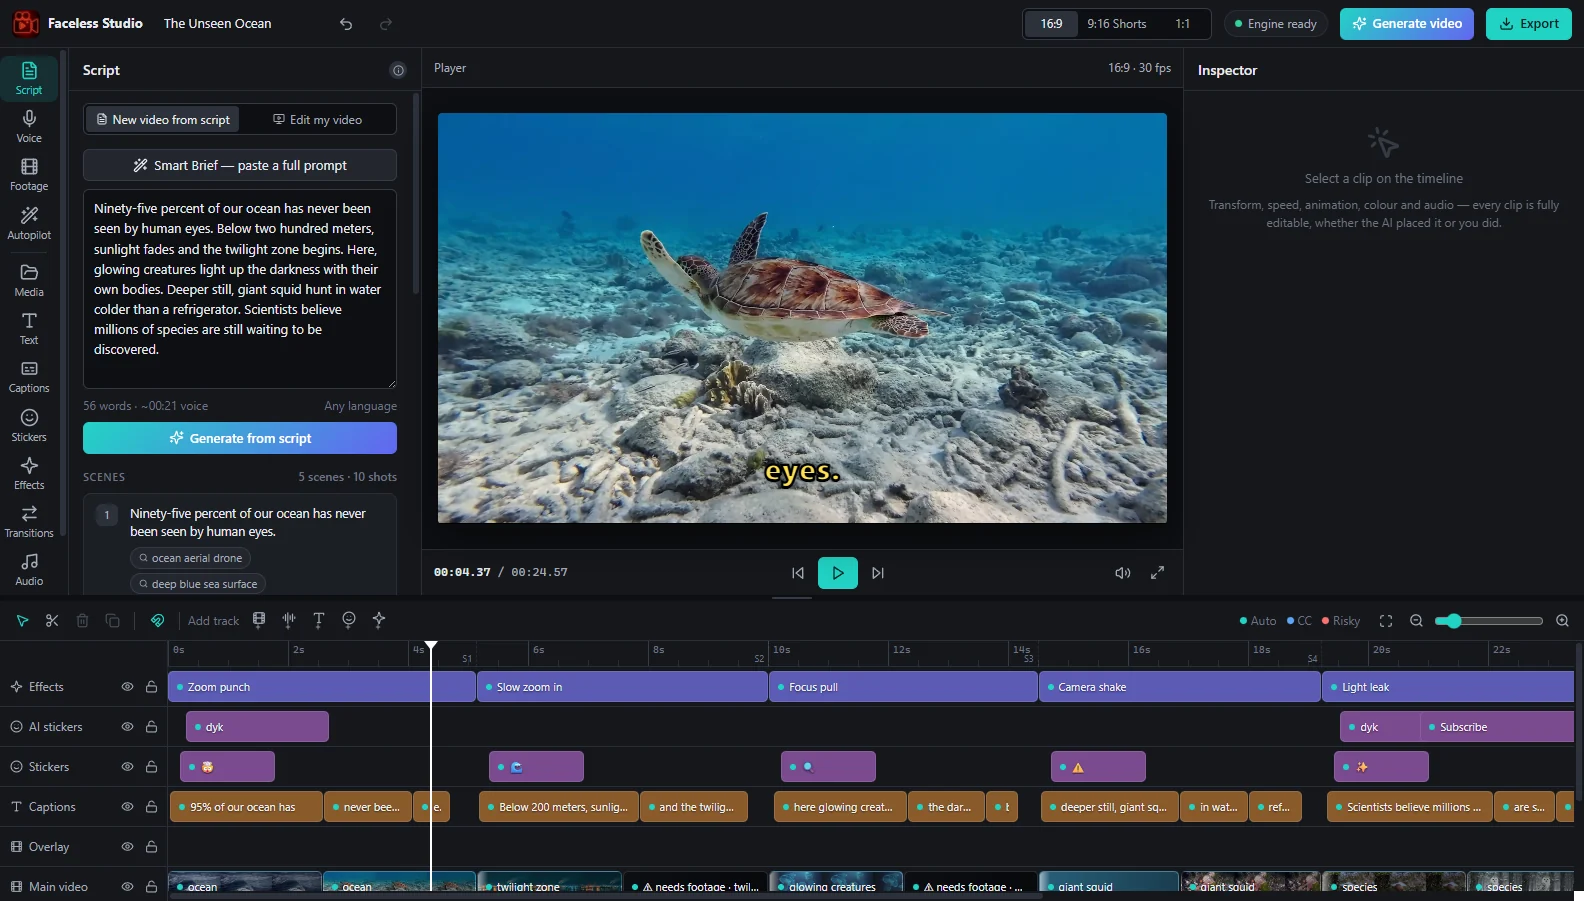This screenshot has width=1584, height=901.
Task: Enter fullscreen in the player
Action: 1157,573
